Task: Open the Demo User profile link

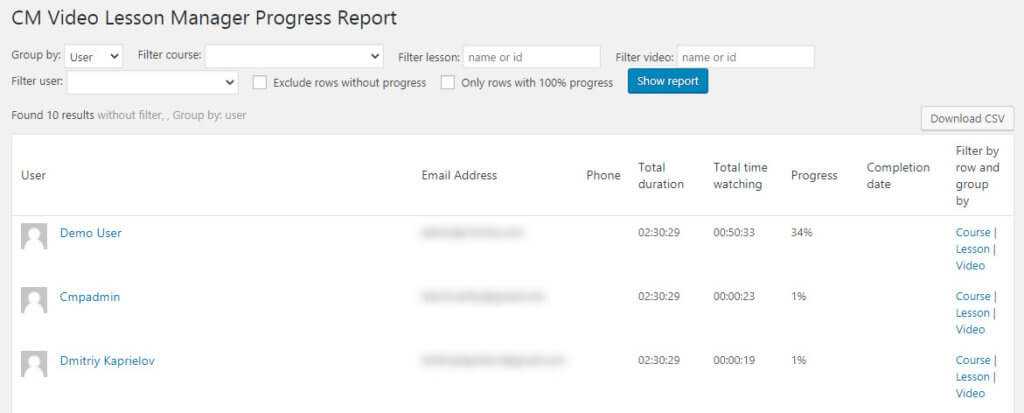Action: pos(90,233)
